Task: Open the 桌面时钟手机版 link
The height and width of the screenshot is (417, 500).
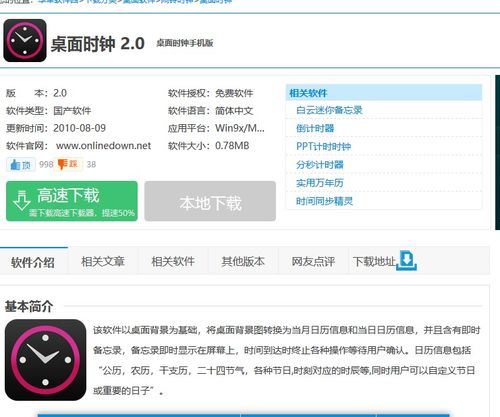Action: (x=185, y=43)
